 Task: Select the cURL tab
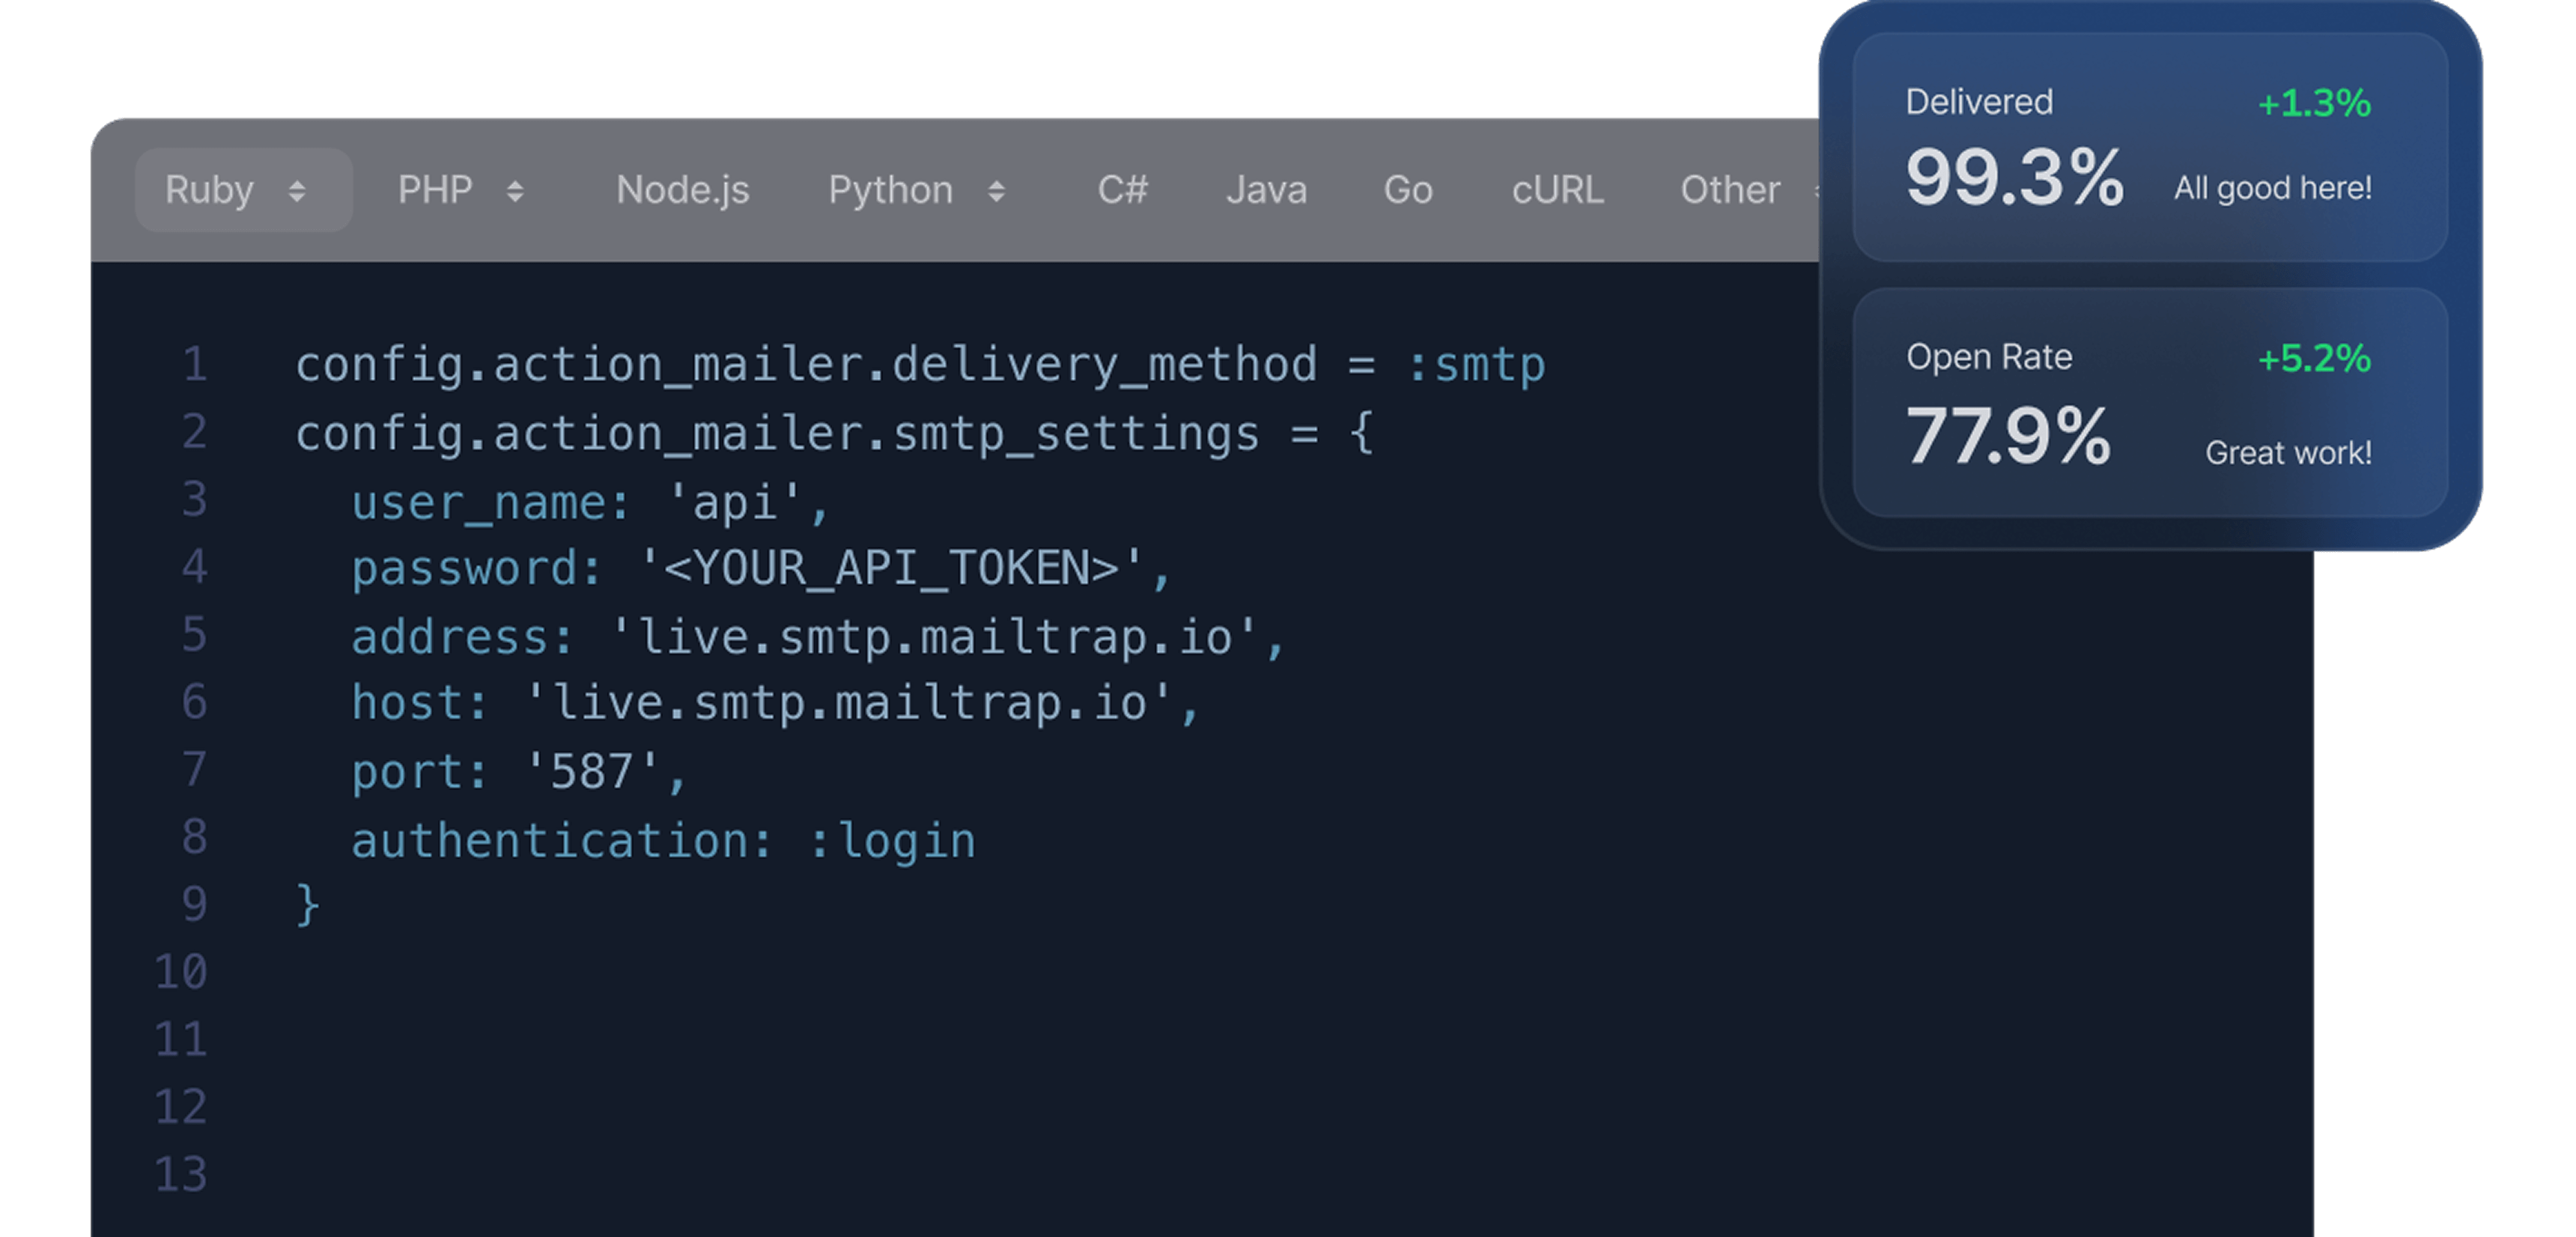(x=1557, y=190)
